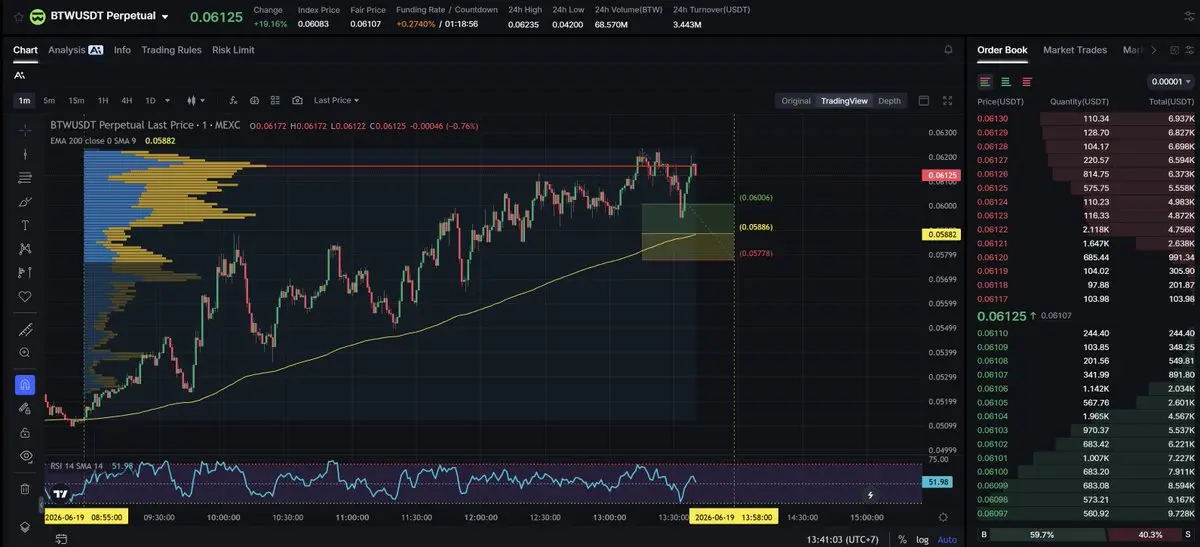This screenshot has width=1200, height=547.
Task: Select the 15m timeframe
Action: pyautogui.click(x=76, y=100)
